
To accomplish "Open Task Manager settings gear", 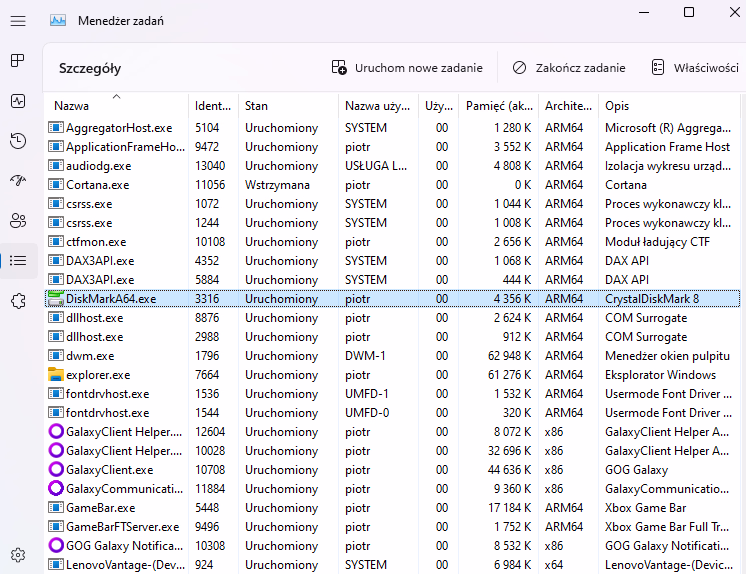I will pyautogui.click(x=18, y=554).
